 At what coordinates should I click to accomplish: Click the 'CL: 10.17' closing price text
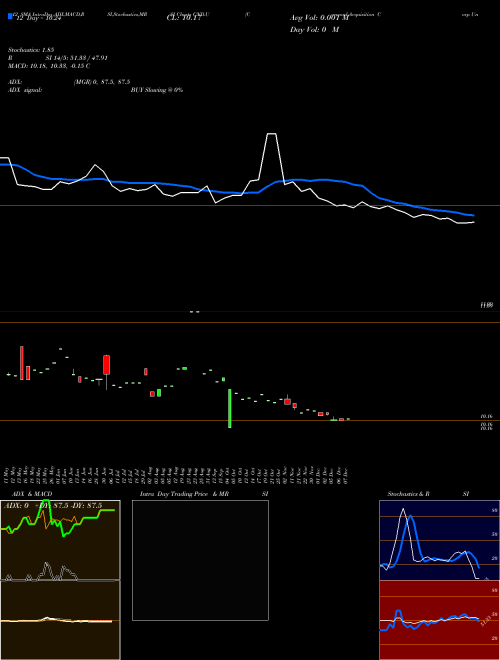click(184, 18)
